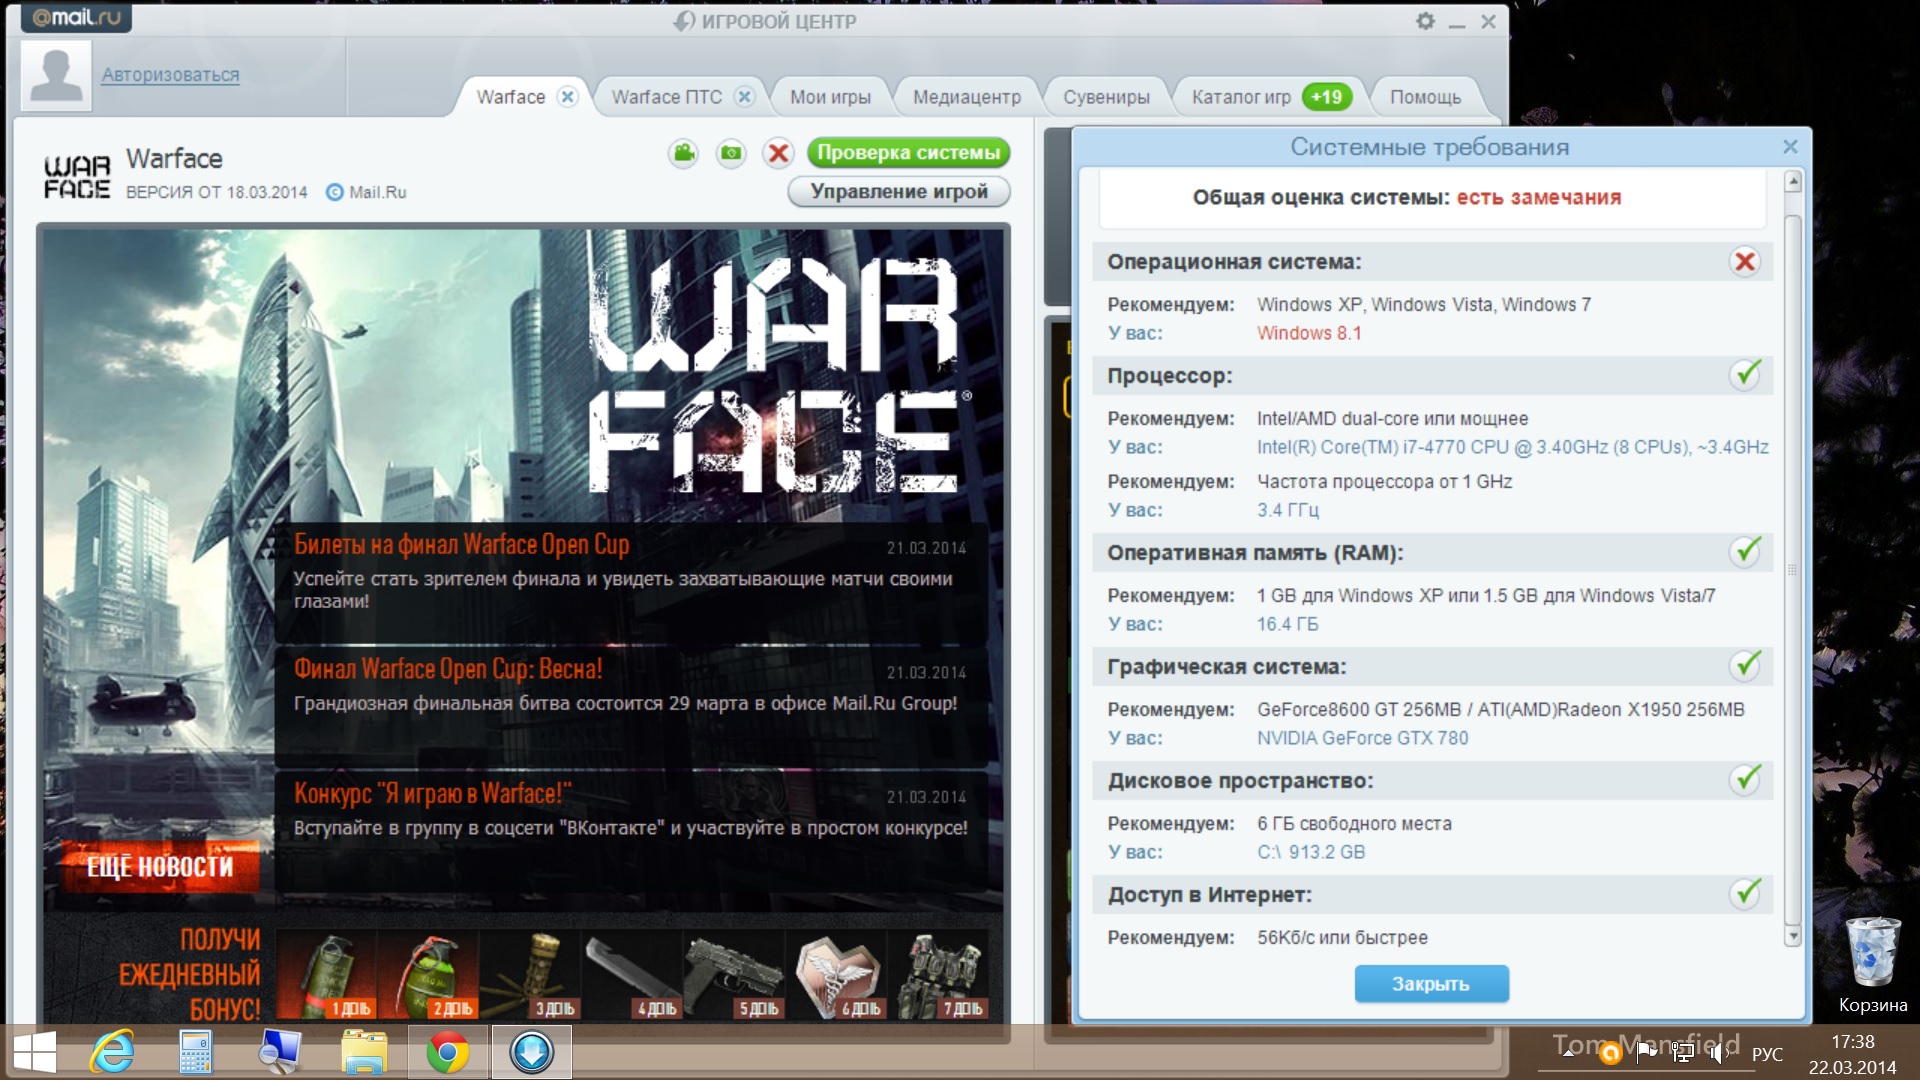Image resolution: width=1920 pixels, height=1080 pixels.
Task: Click the Закрыть button
Action: click(x=1431, y=984)
